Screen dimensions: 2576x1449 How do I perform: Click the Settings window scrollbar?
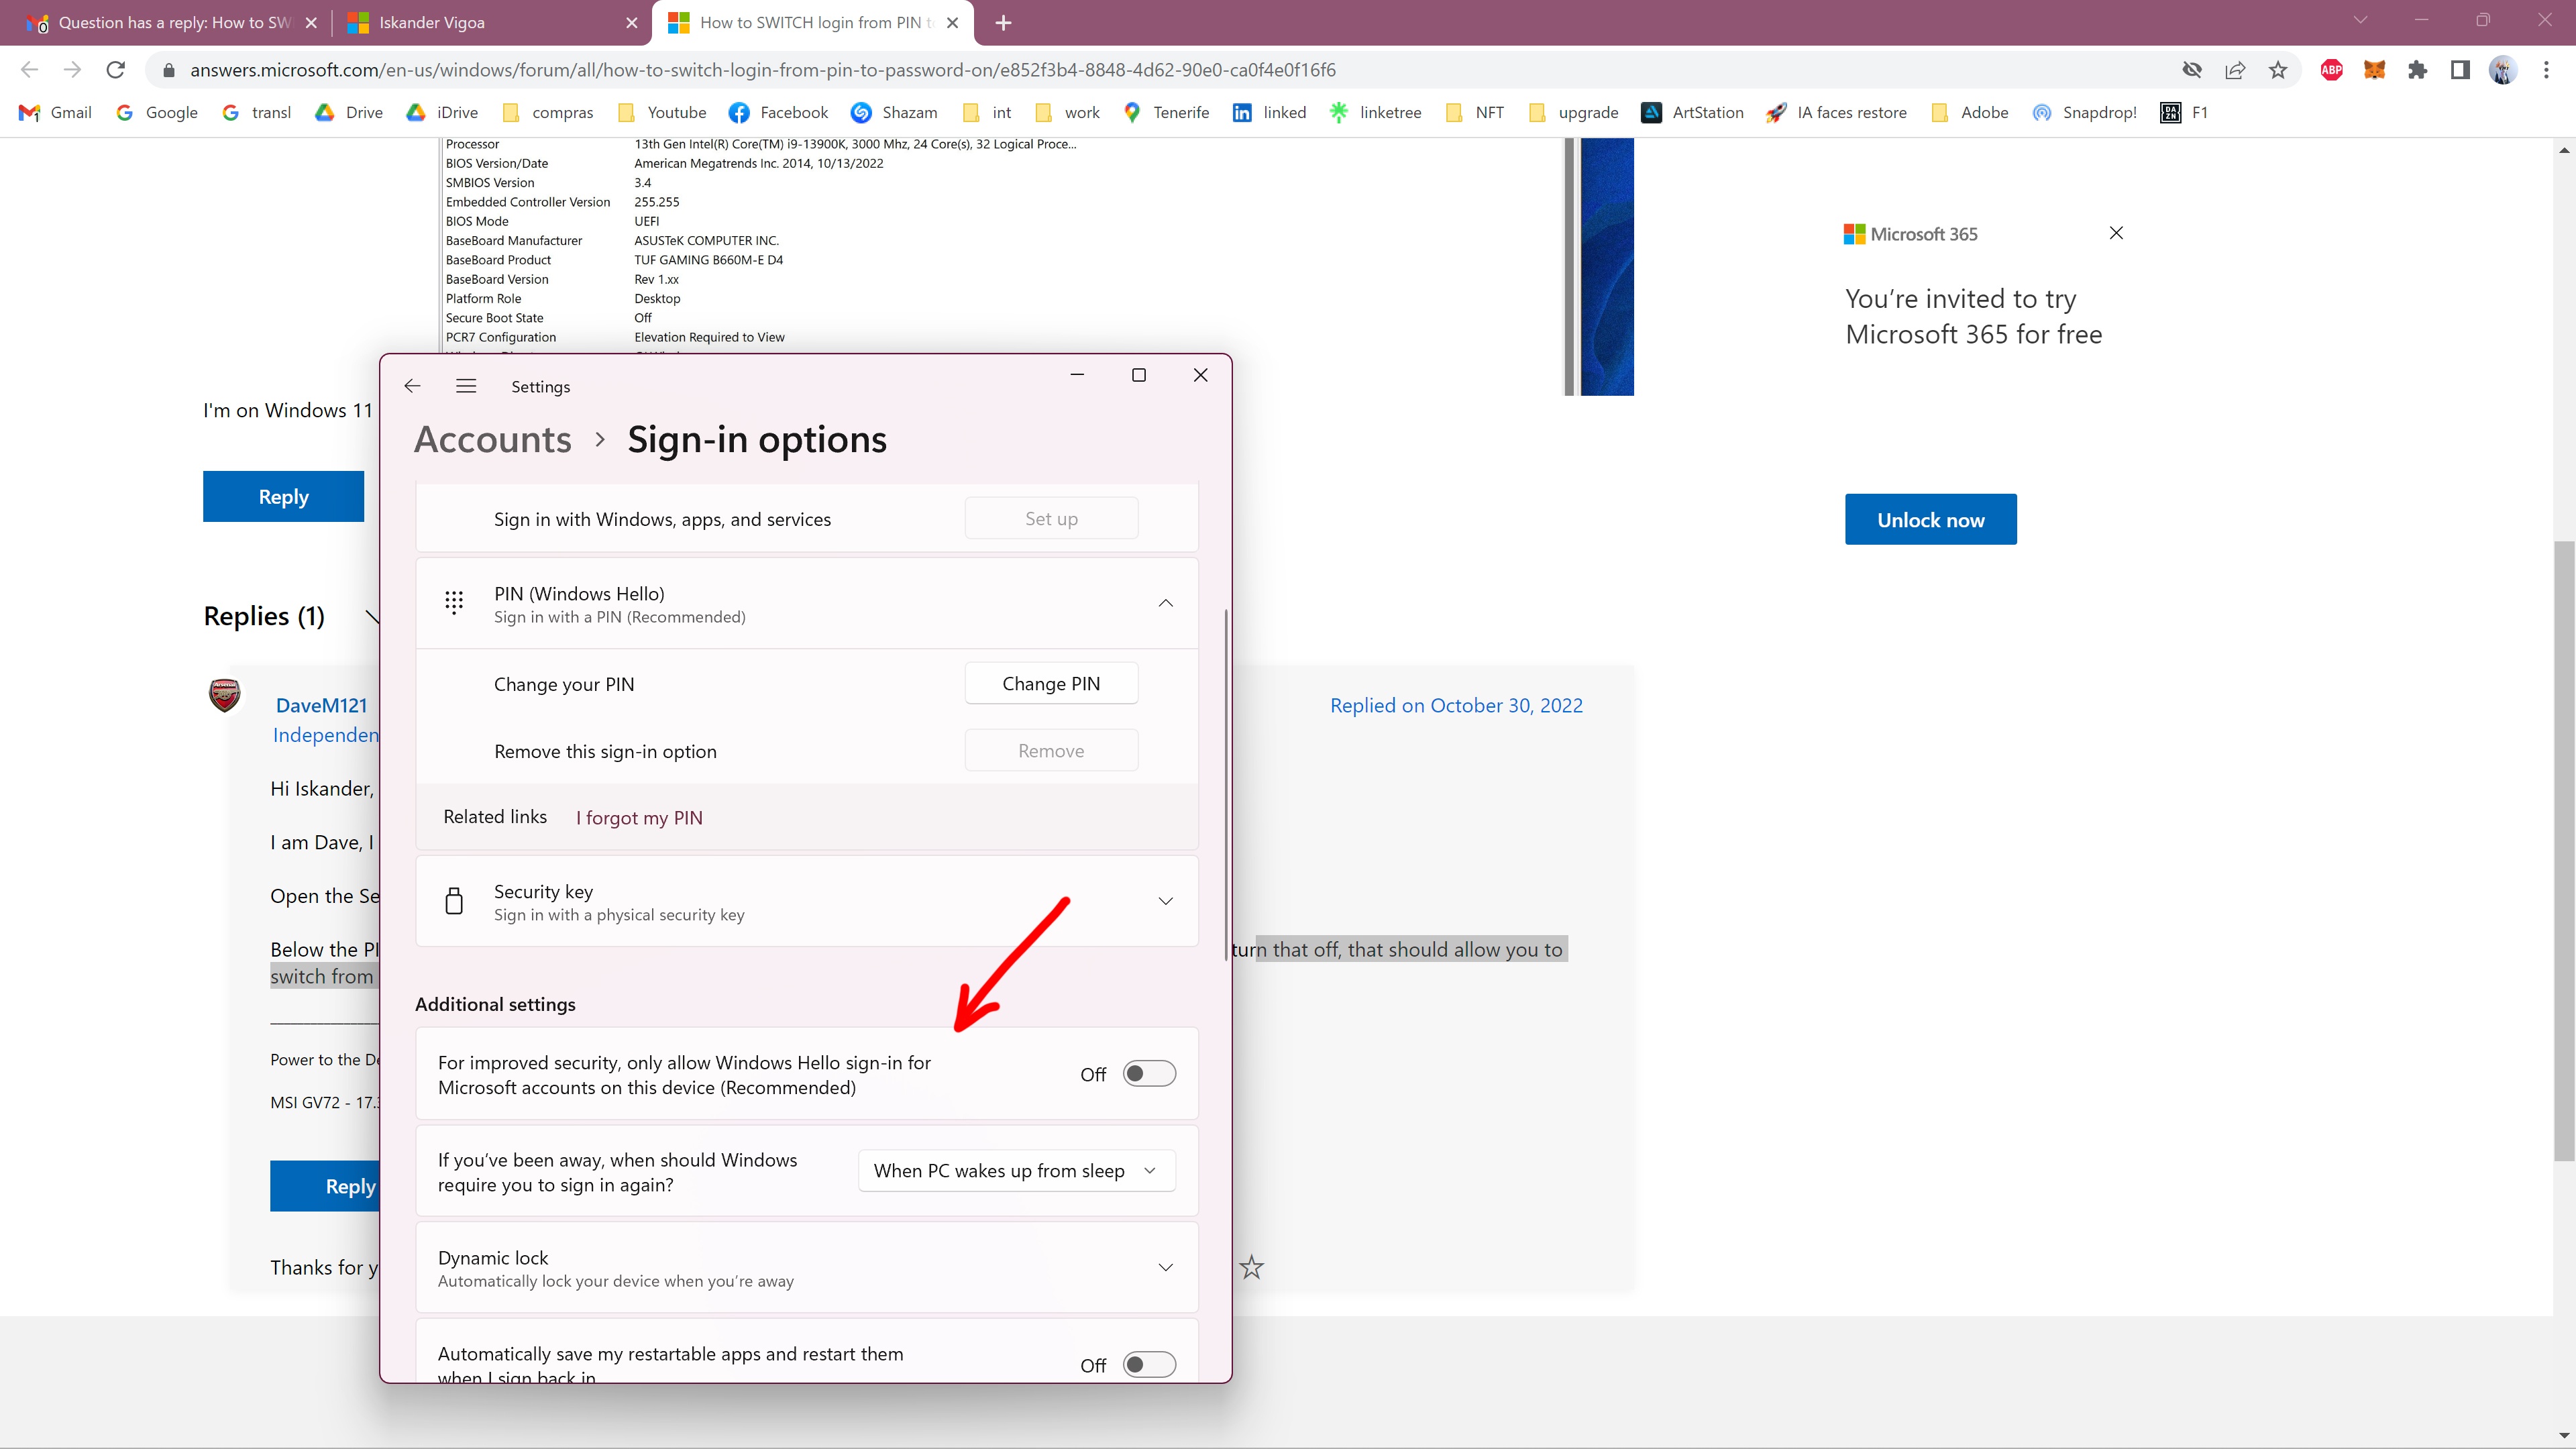1225,785
